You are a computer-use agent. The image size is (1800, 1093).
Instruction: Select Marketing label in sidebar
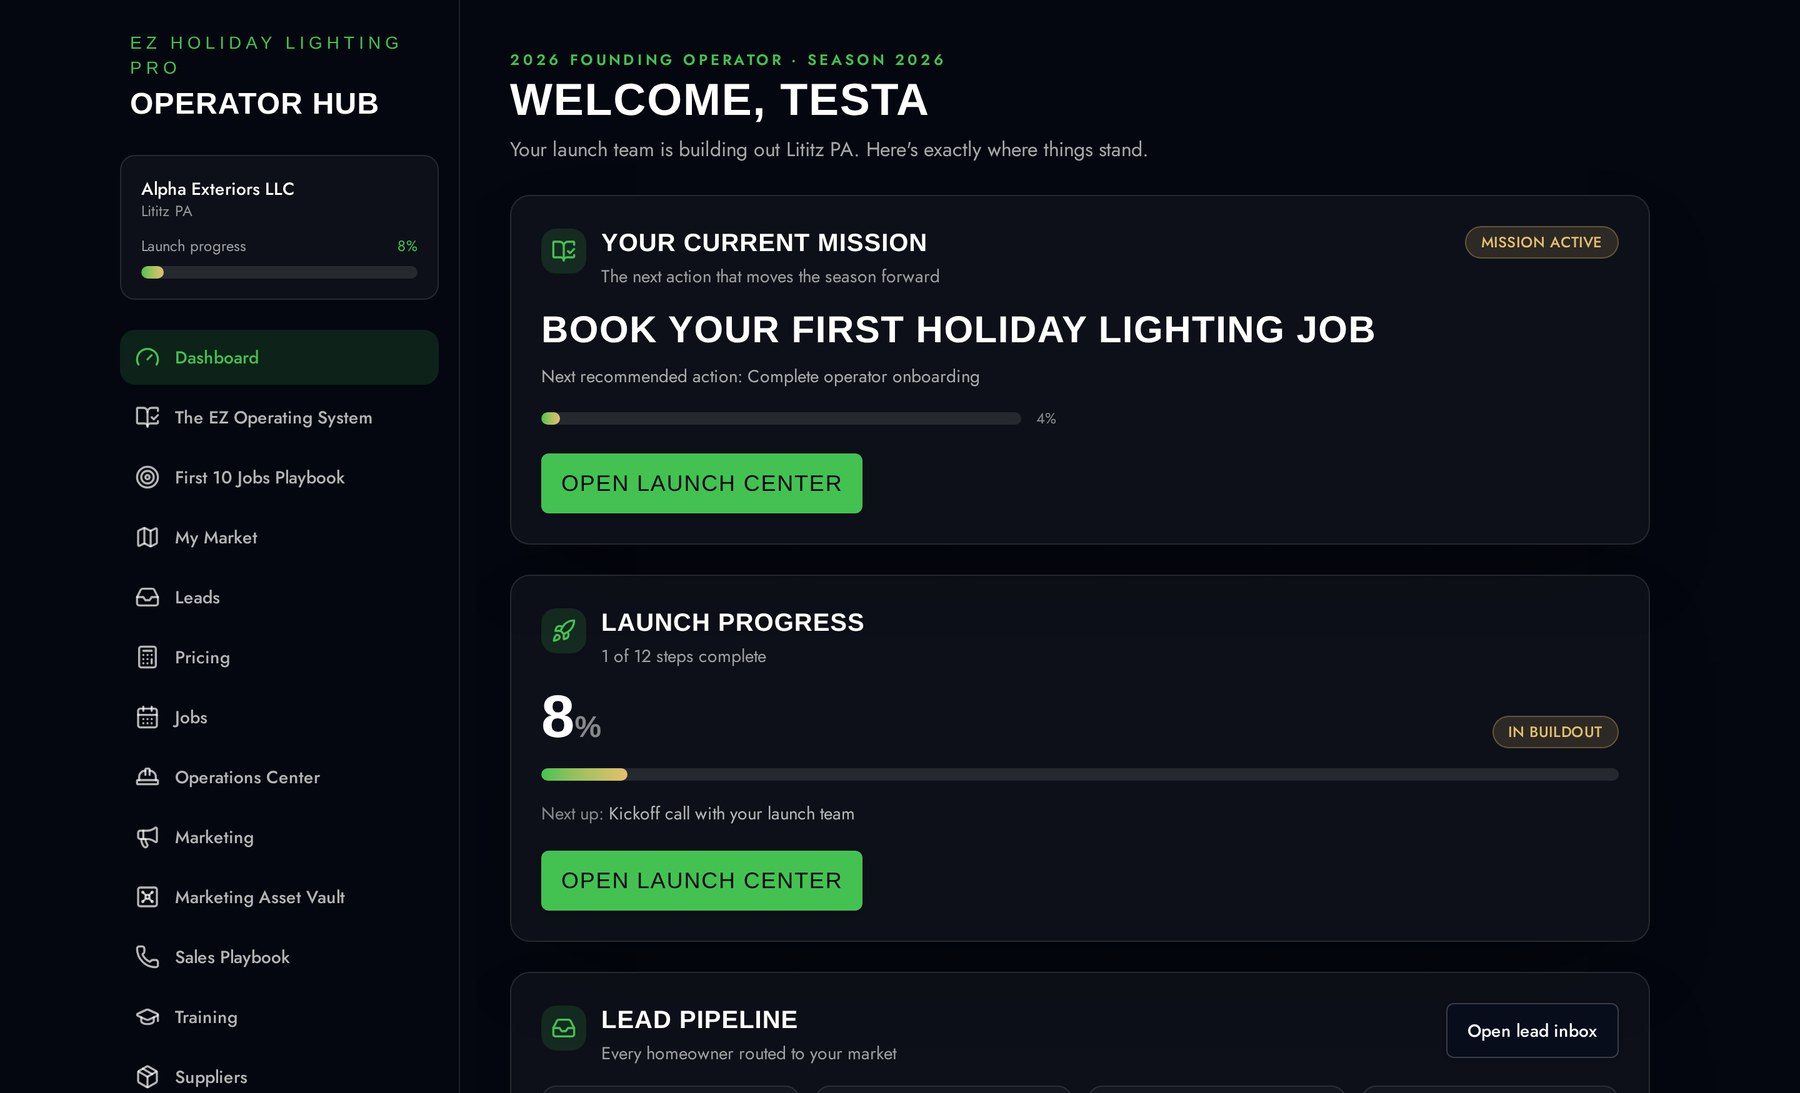click(214, 838)
